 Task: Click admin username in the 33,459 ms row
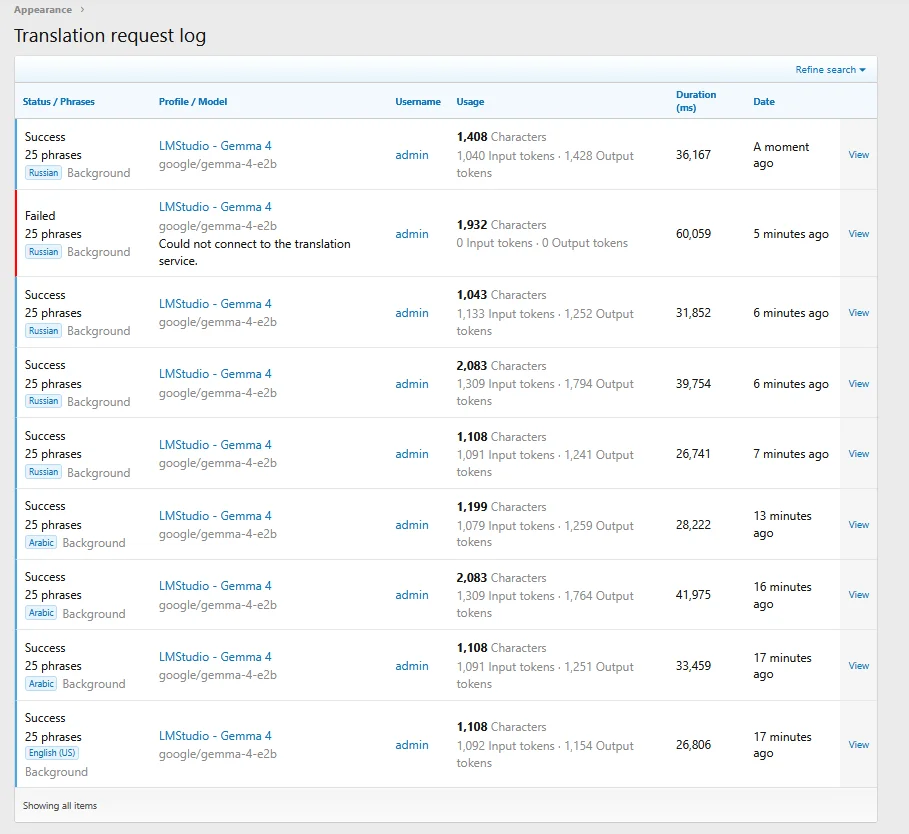point(412,666)
